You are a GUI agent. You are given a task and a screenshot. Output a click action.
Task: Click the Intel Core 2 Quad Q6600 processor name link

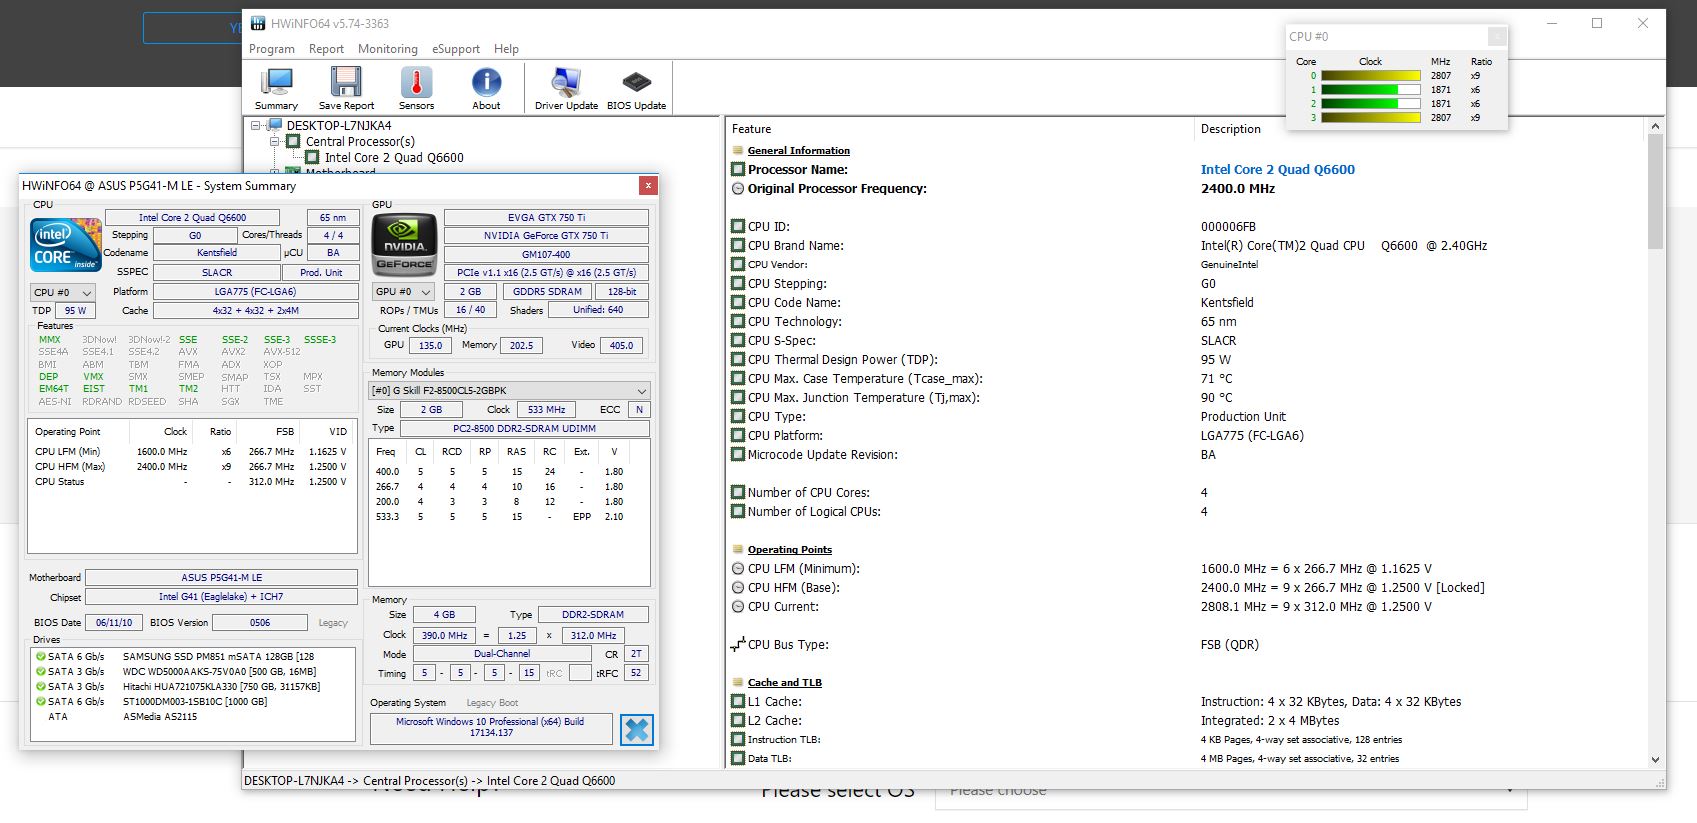(x=1278, y=169)
